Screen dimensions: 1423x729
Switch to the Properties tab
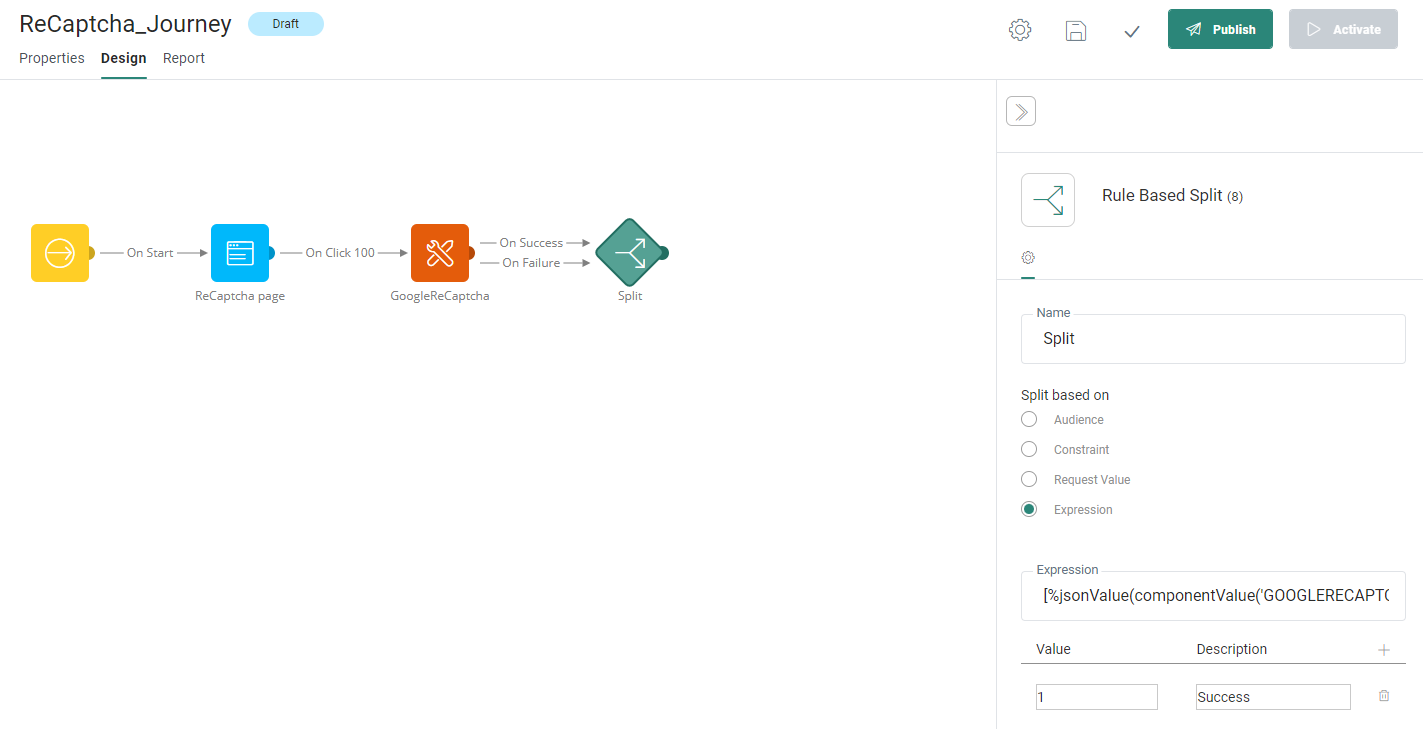click(x=52, y=58)
